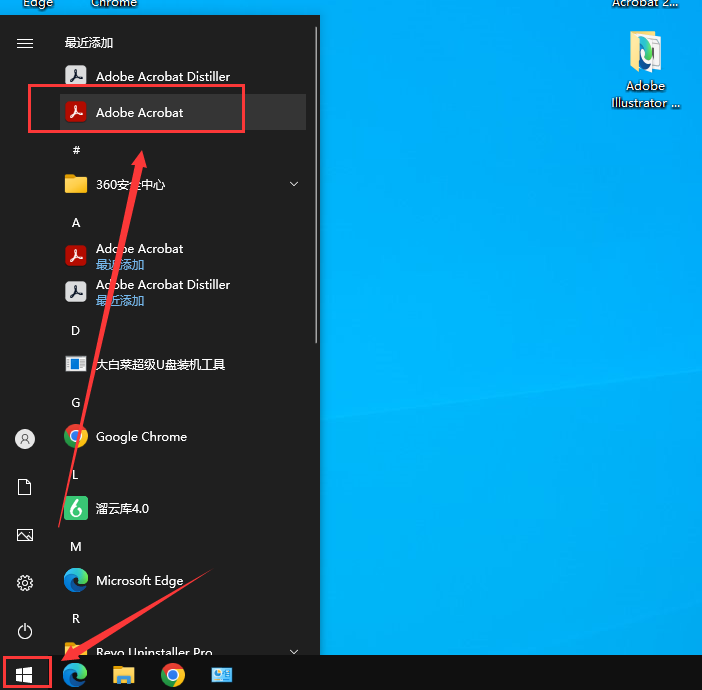Open Google Chrome from the app list
The height and width of the screenshot is (690, 702).
point(140,437)
